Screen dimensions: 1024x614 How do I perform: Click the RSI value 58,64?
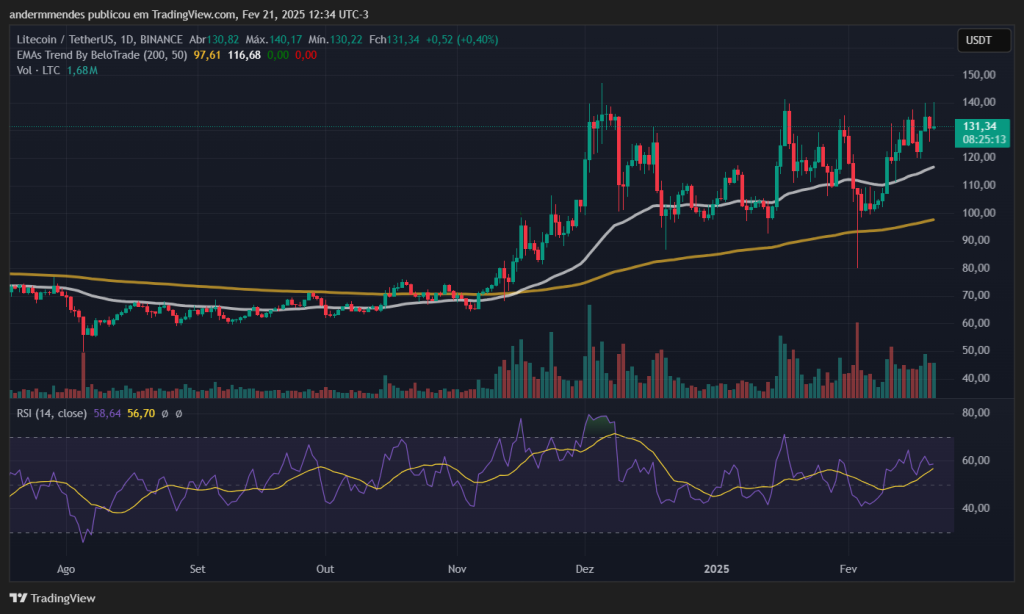[107, 413]
